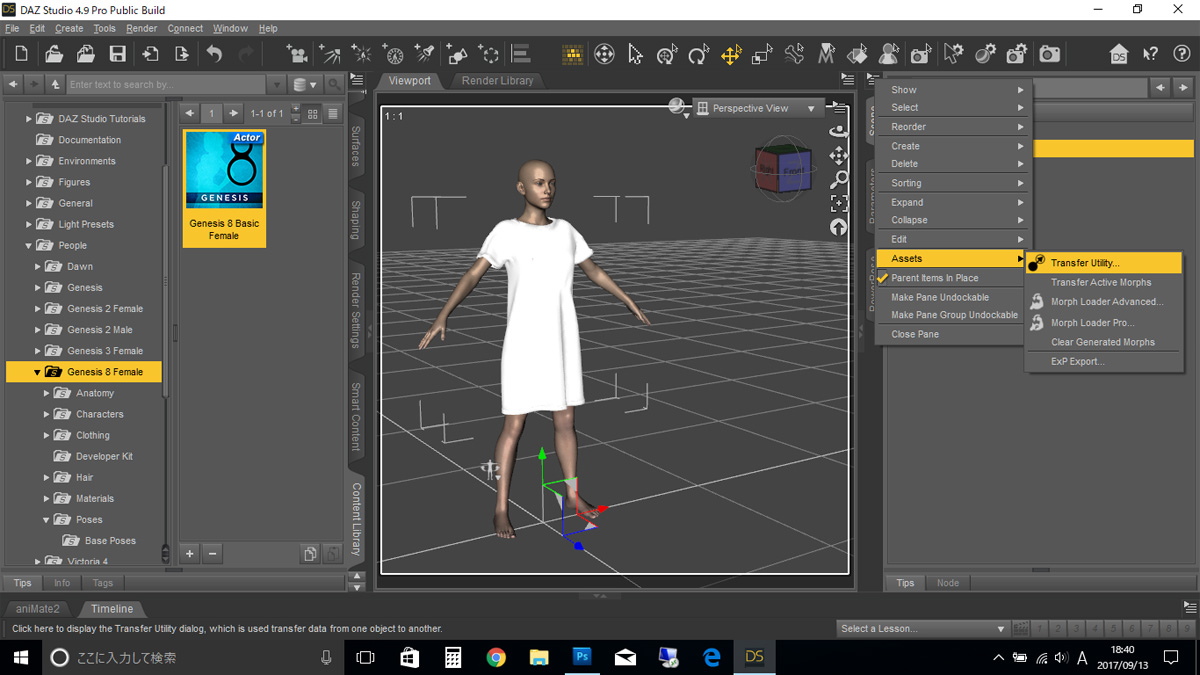This screenshot has height=675, width=1200.
Task: Switch to the Timeline tab
Action: (112, 609)
